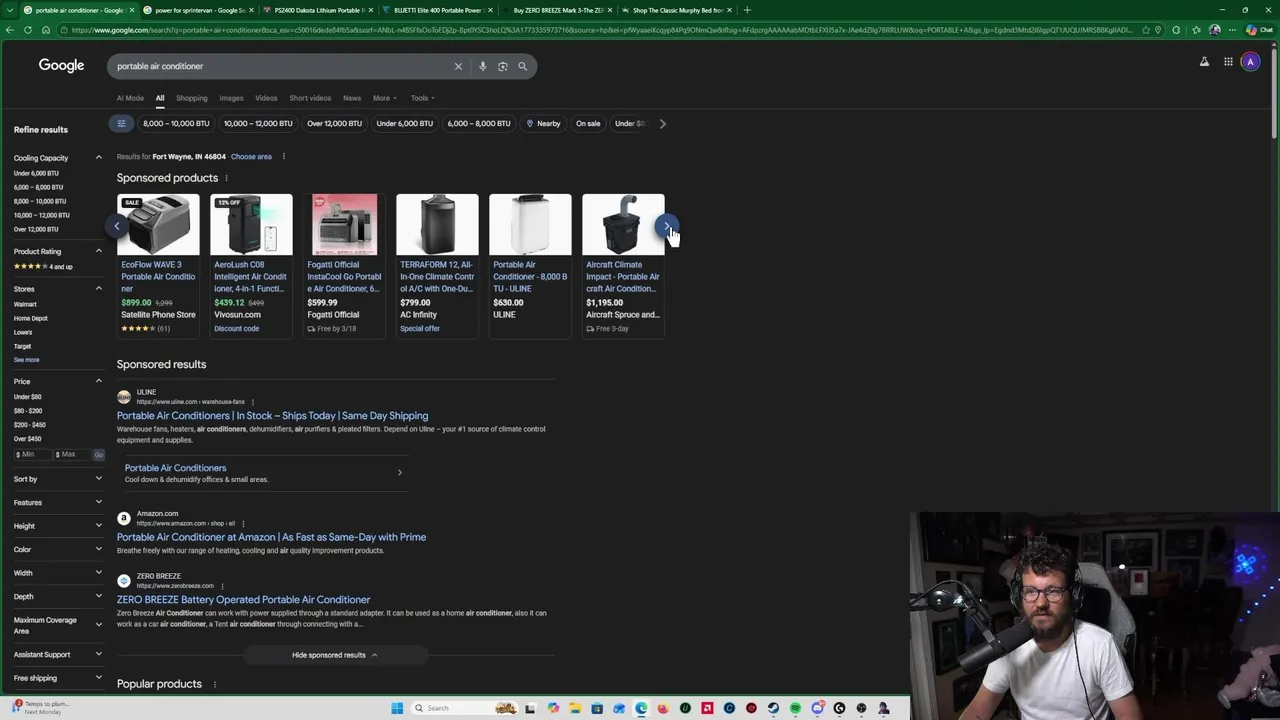Open search by image (camera icon)
This screenshot has height=720, width=1280.
[502, 66]
